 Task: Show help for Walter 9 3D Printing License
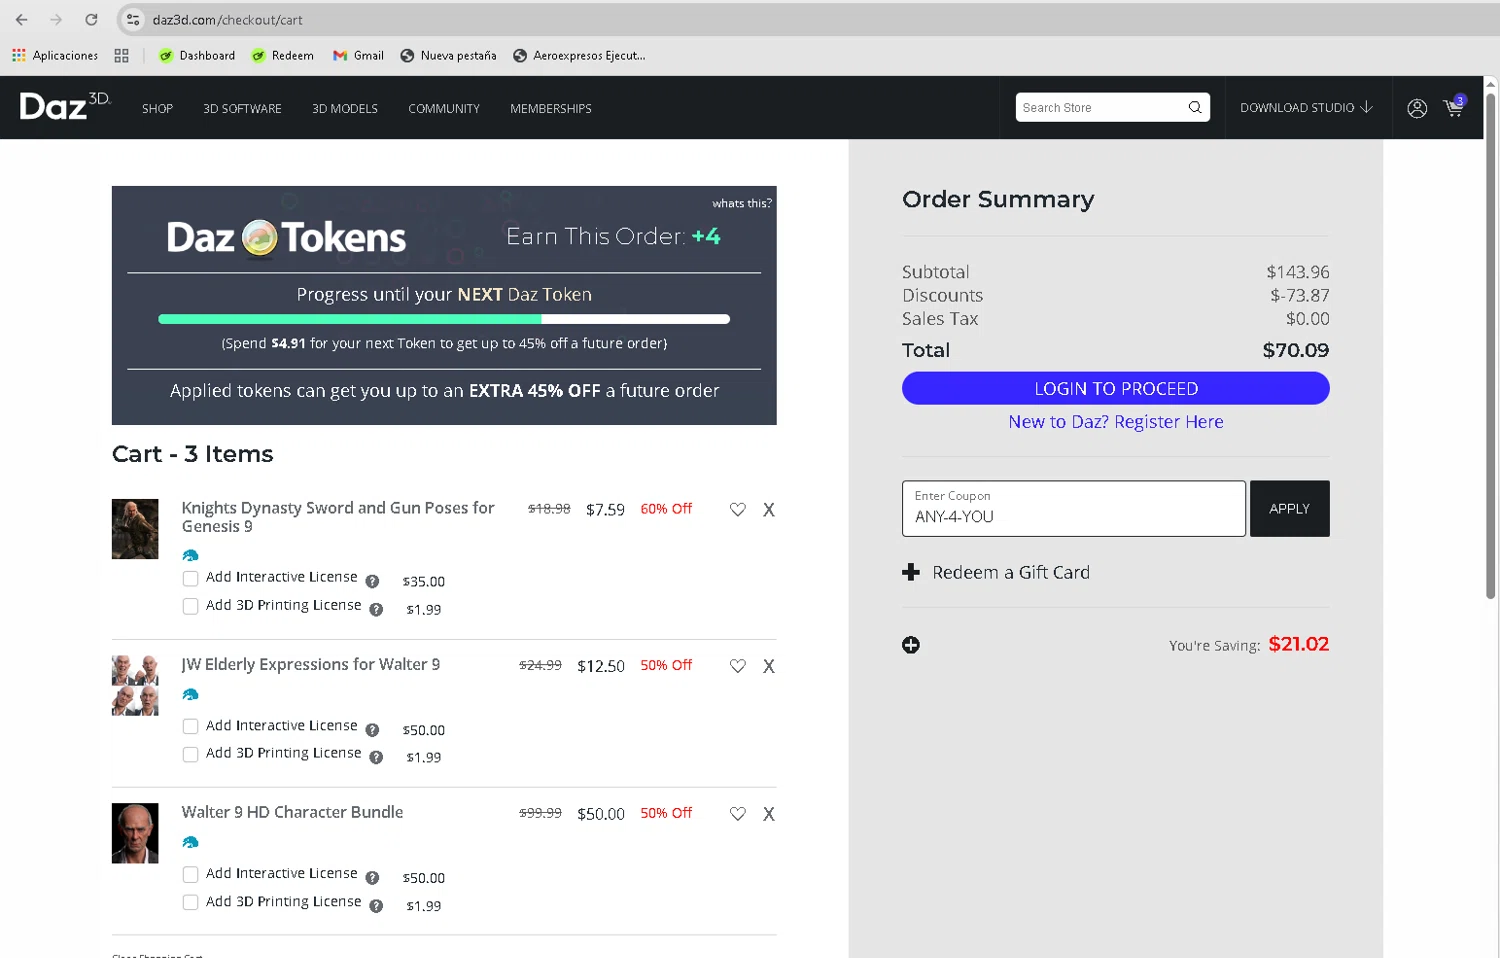pos(376,905)
